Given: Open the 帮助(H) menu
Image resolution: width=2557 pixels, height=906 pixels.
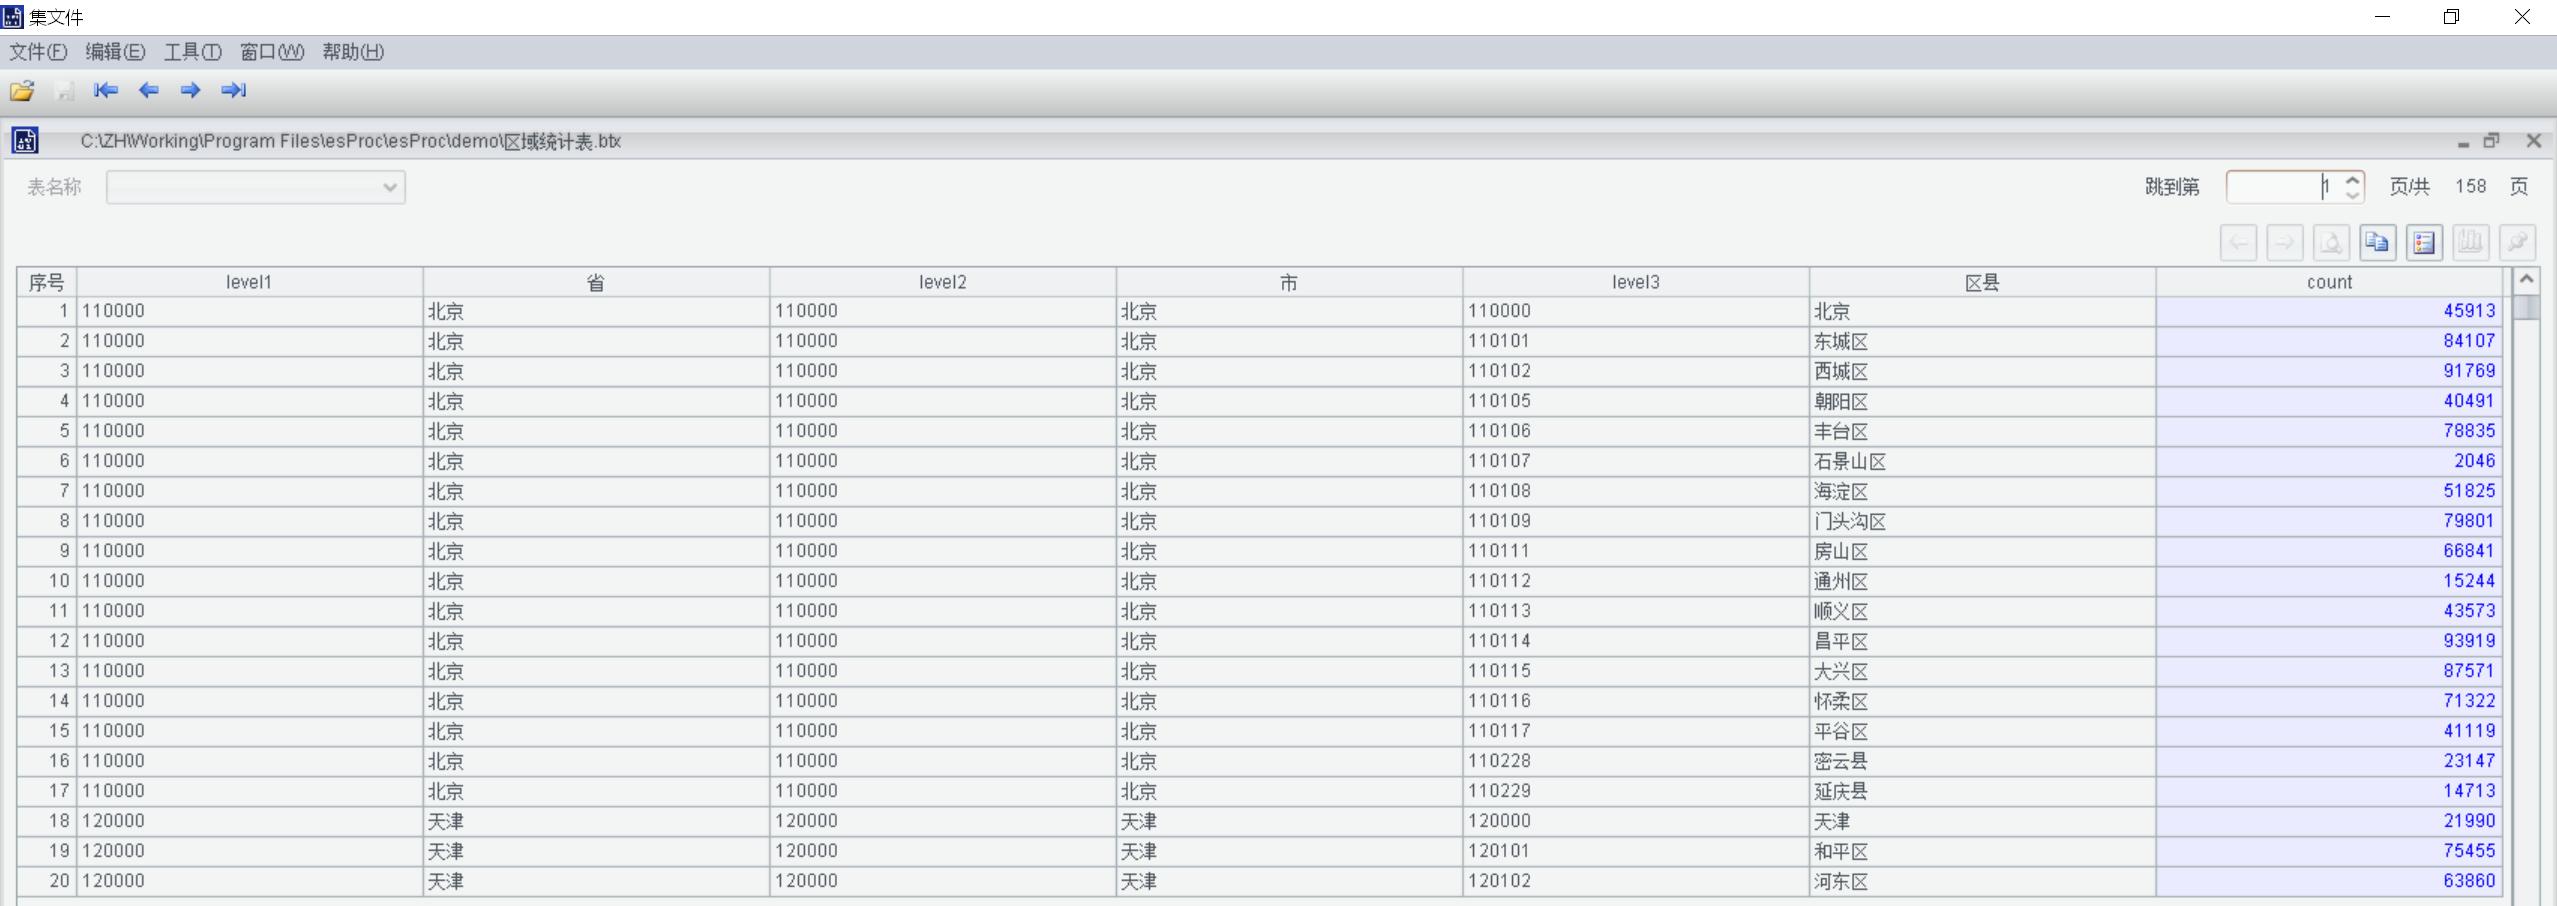Looking at the screenshot, I should point(353,52).
